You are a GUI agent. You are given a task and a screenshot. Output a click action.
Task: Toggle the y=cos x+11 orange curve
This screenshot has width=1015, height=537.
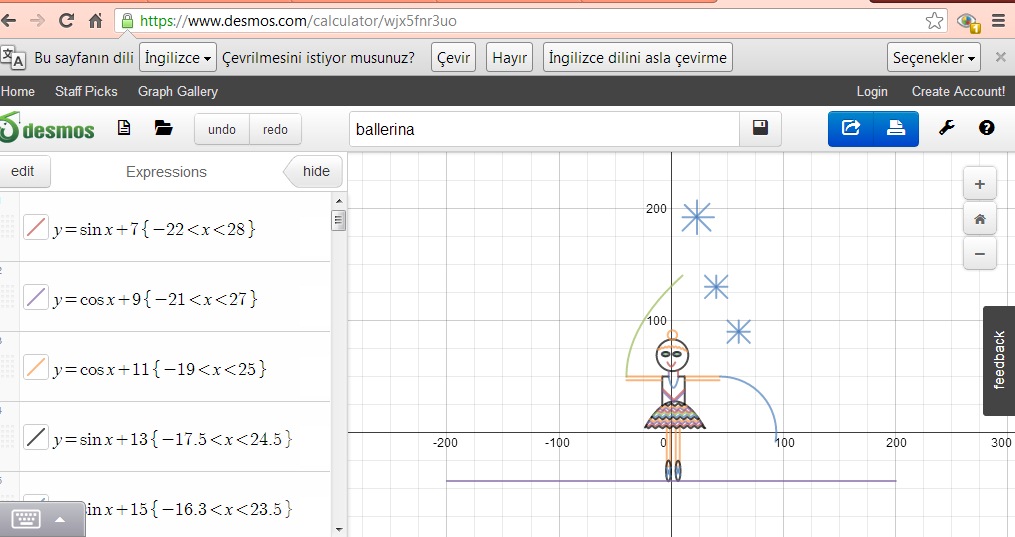pos(36,367)
